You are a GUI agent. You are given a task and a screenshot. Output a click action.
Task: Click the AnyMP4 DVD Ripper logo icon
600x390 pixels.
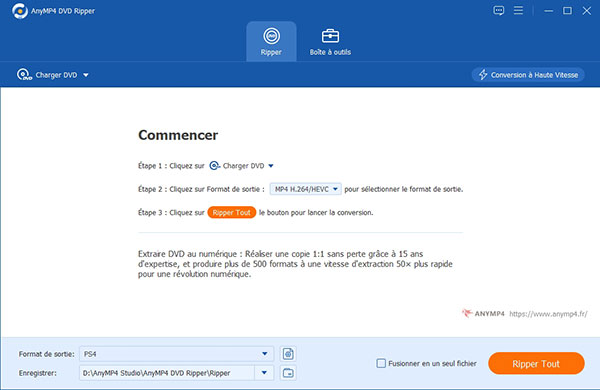pyautogui.click(x=20, y=11)
